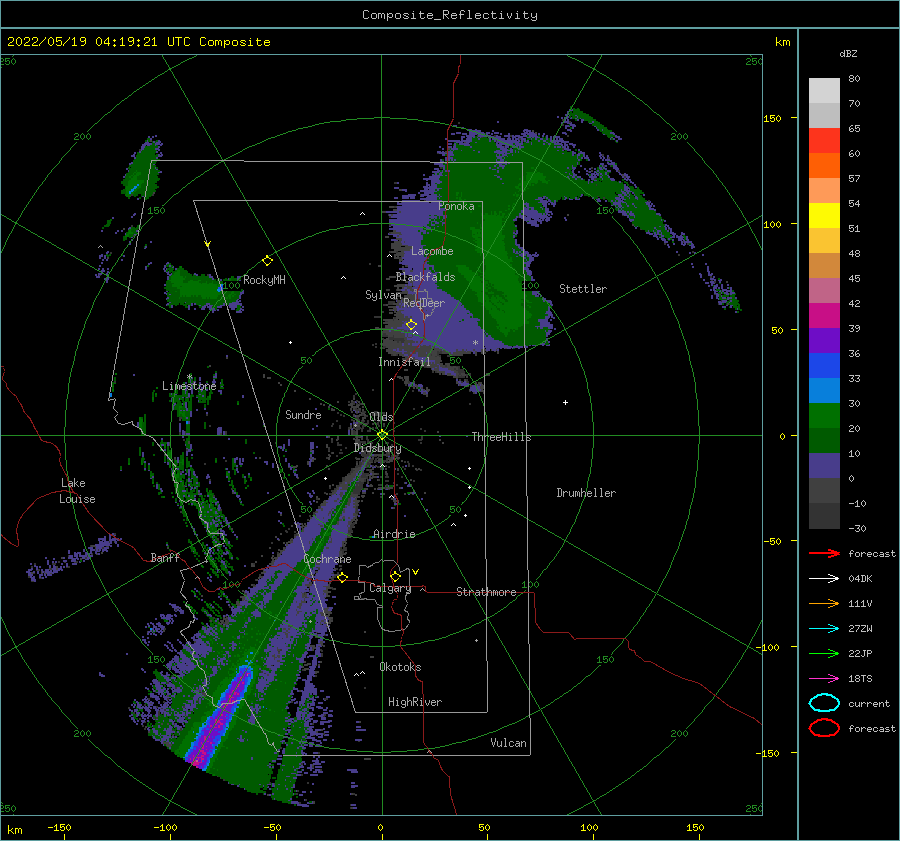The width and height of the screenshot is (900, 841).
Task: Click the Banff label
Action: pyautogui.click(x=165, y=557)
